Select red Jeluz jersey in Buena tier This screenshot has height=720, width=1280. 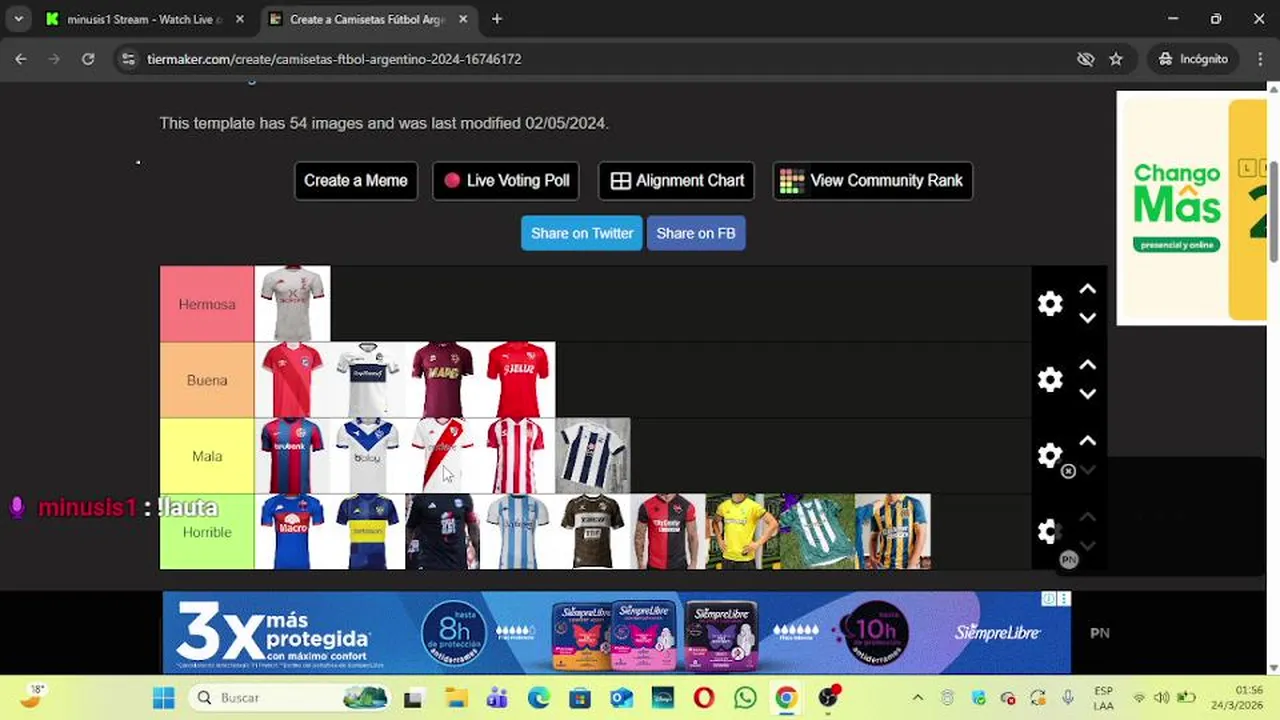tap(517, 380)
